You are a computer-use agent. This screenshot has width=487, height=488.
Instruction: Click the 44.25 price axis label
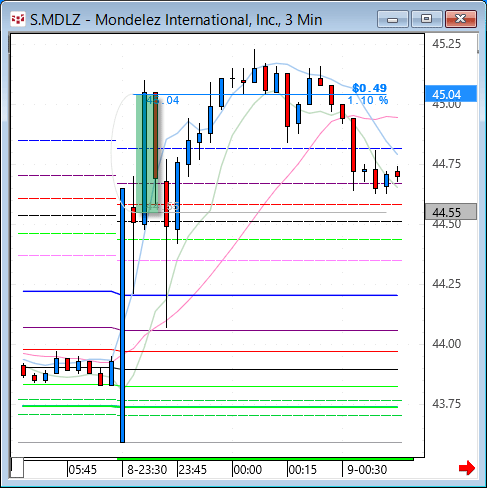446,284
